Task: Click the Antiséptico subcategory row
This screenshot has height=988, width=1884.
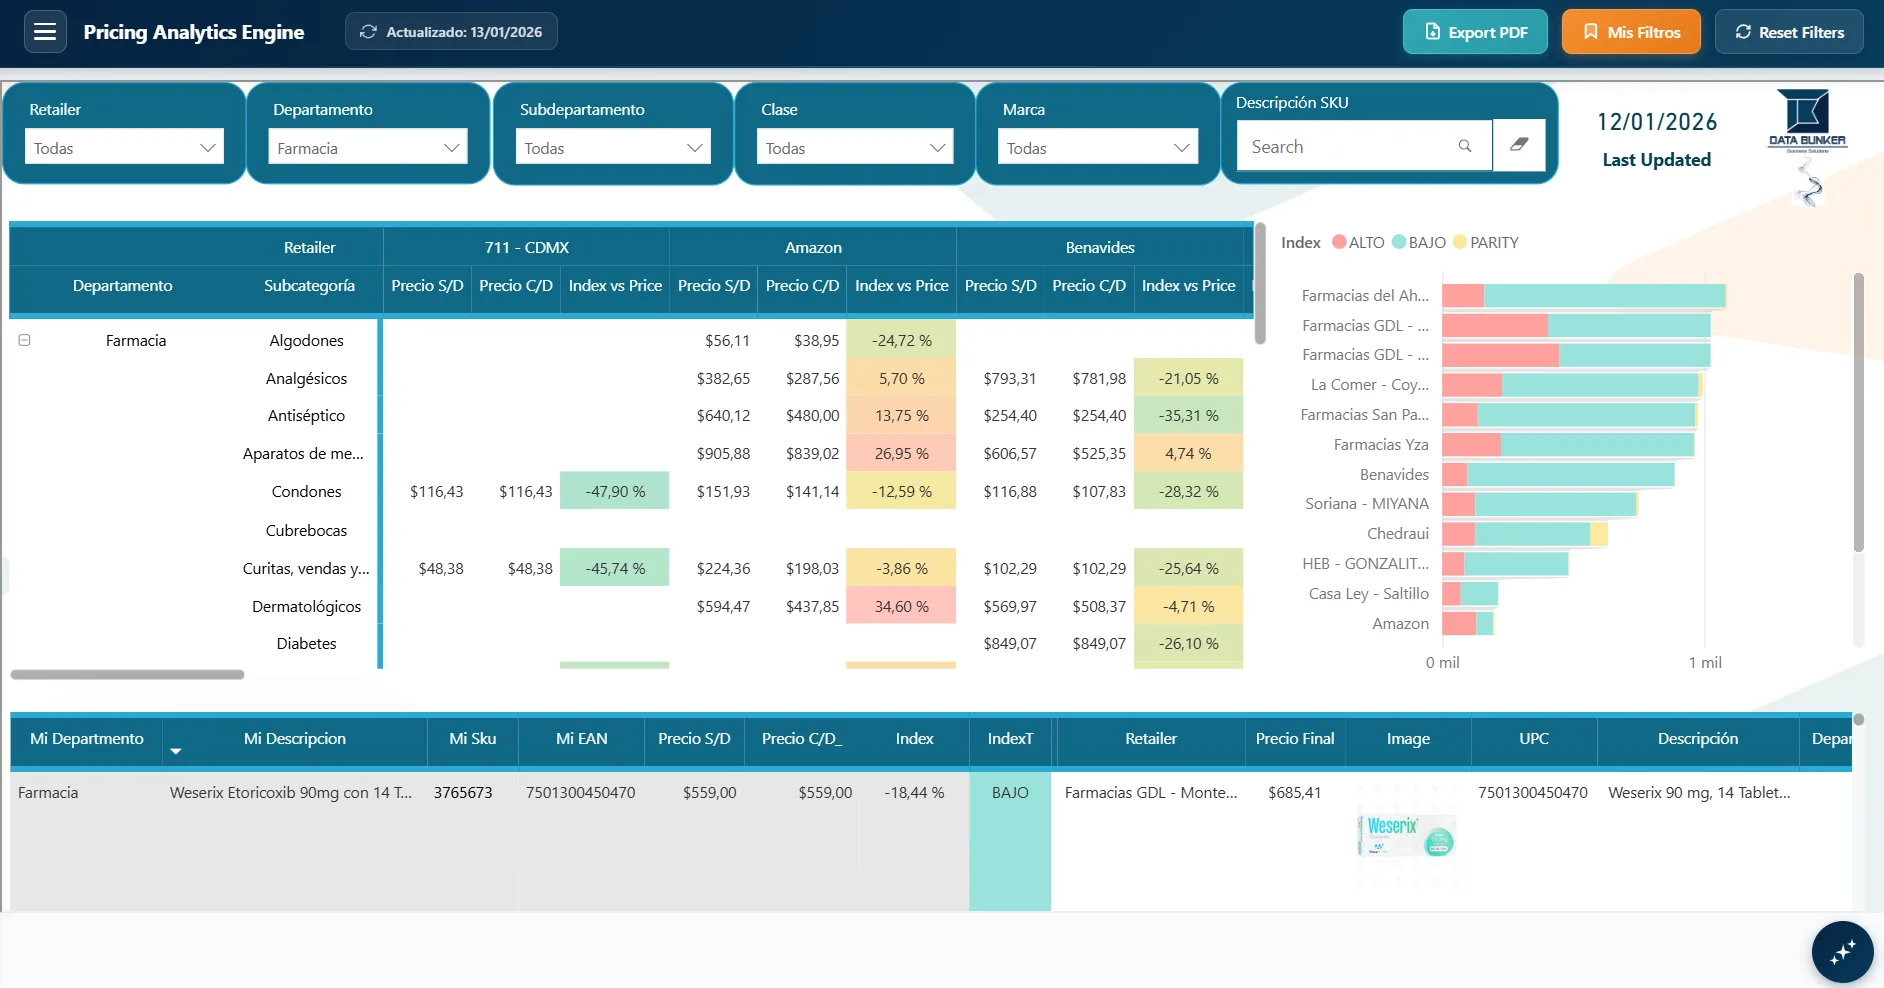Action: [x=306, y=416]
